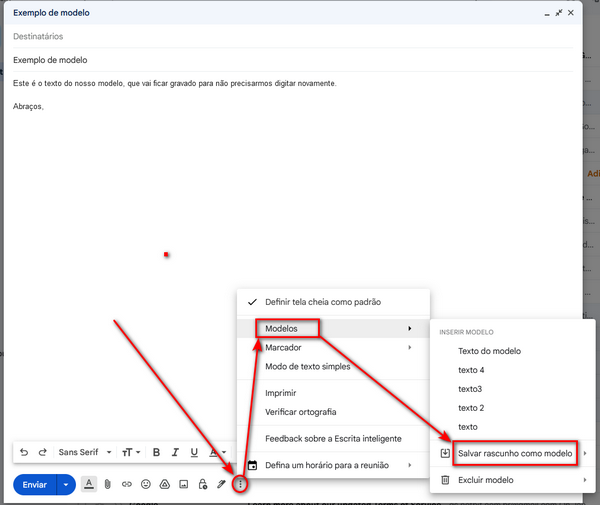Click the trash icon beside Excluir modelo
Screen dimensions: 600x505
(445, 480)
